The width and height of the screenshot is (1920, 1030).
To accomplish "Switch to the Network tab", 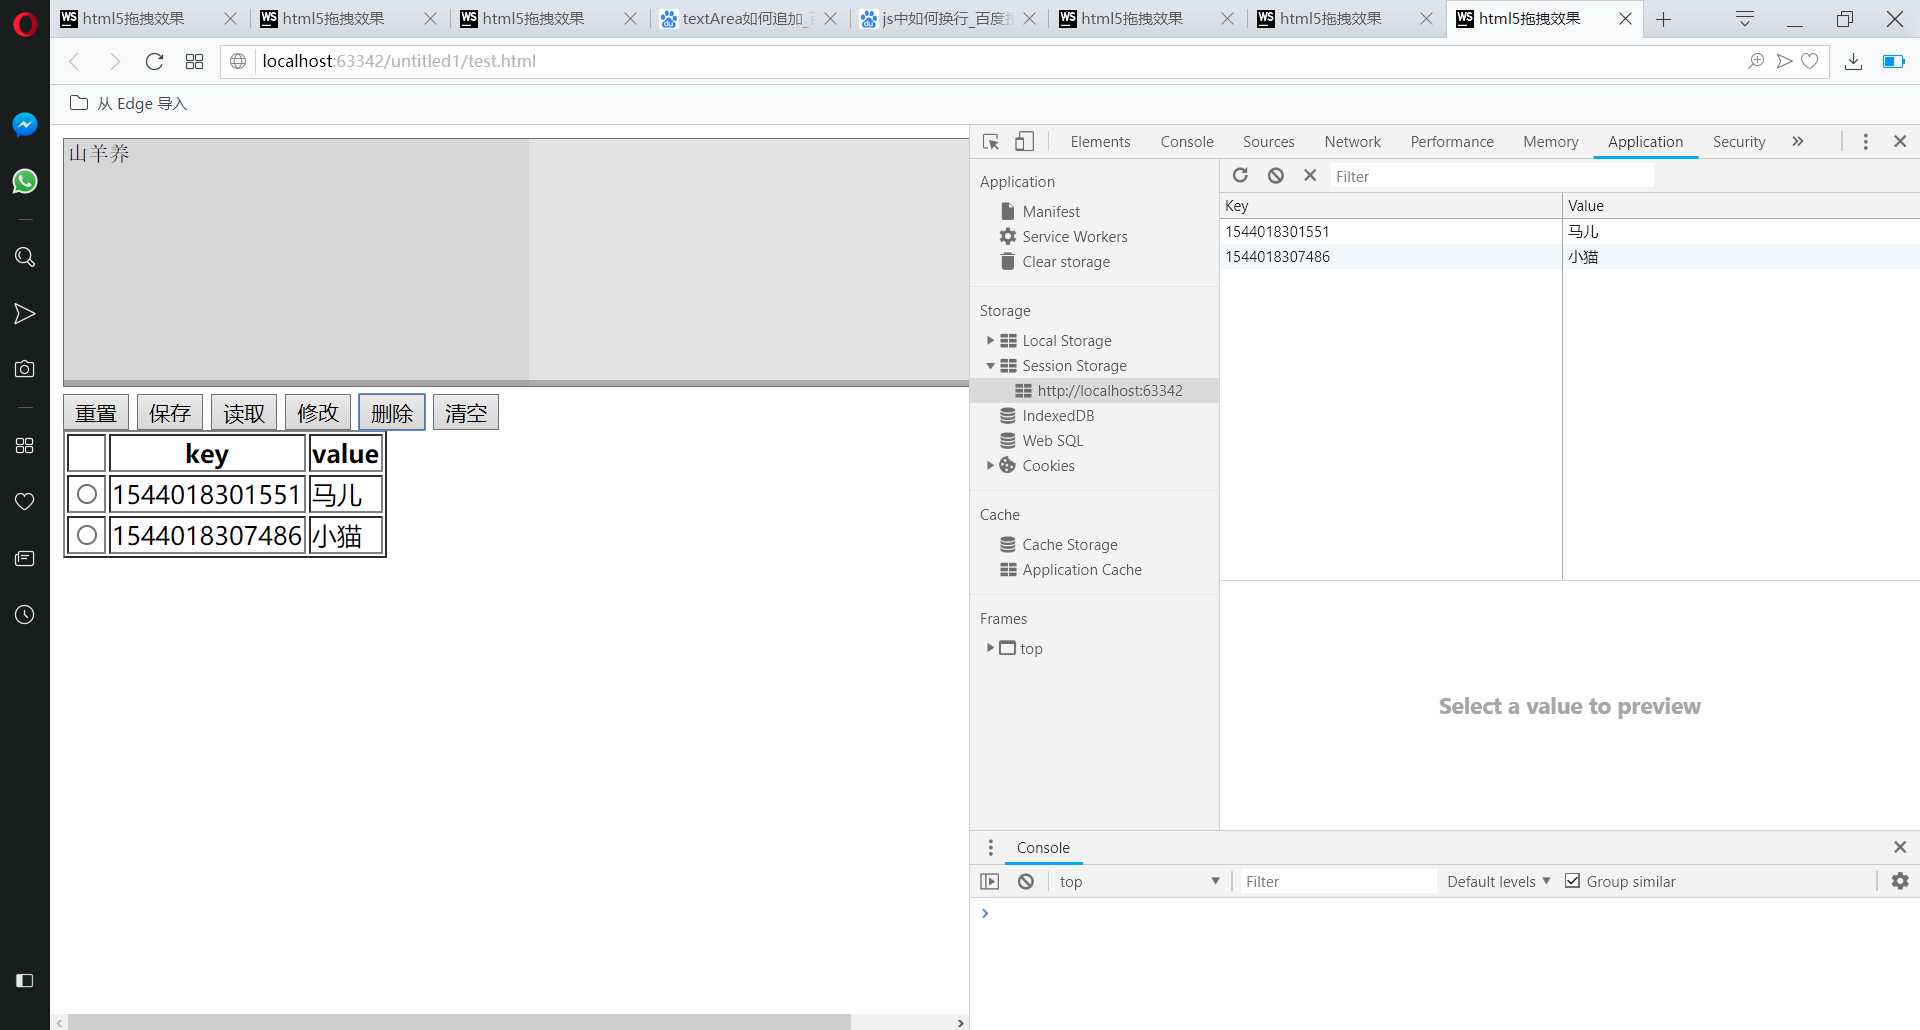I will pos(1352,142).
